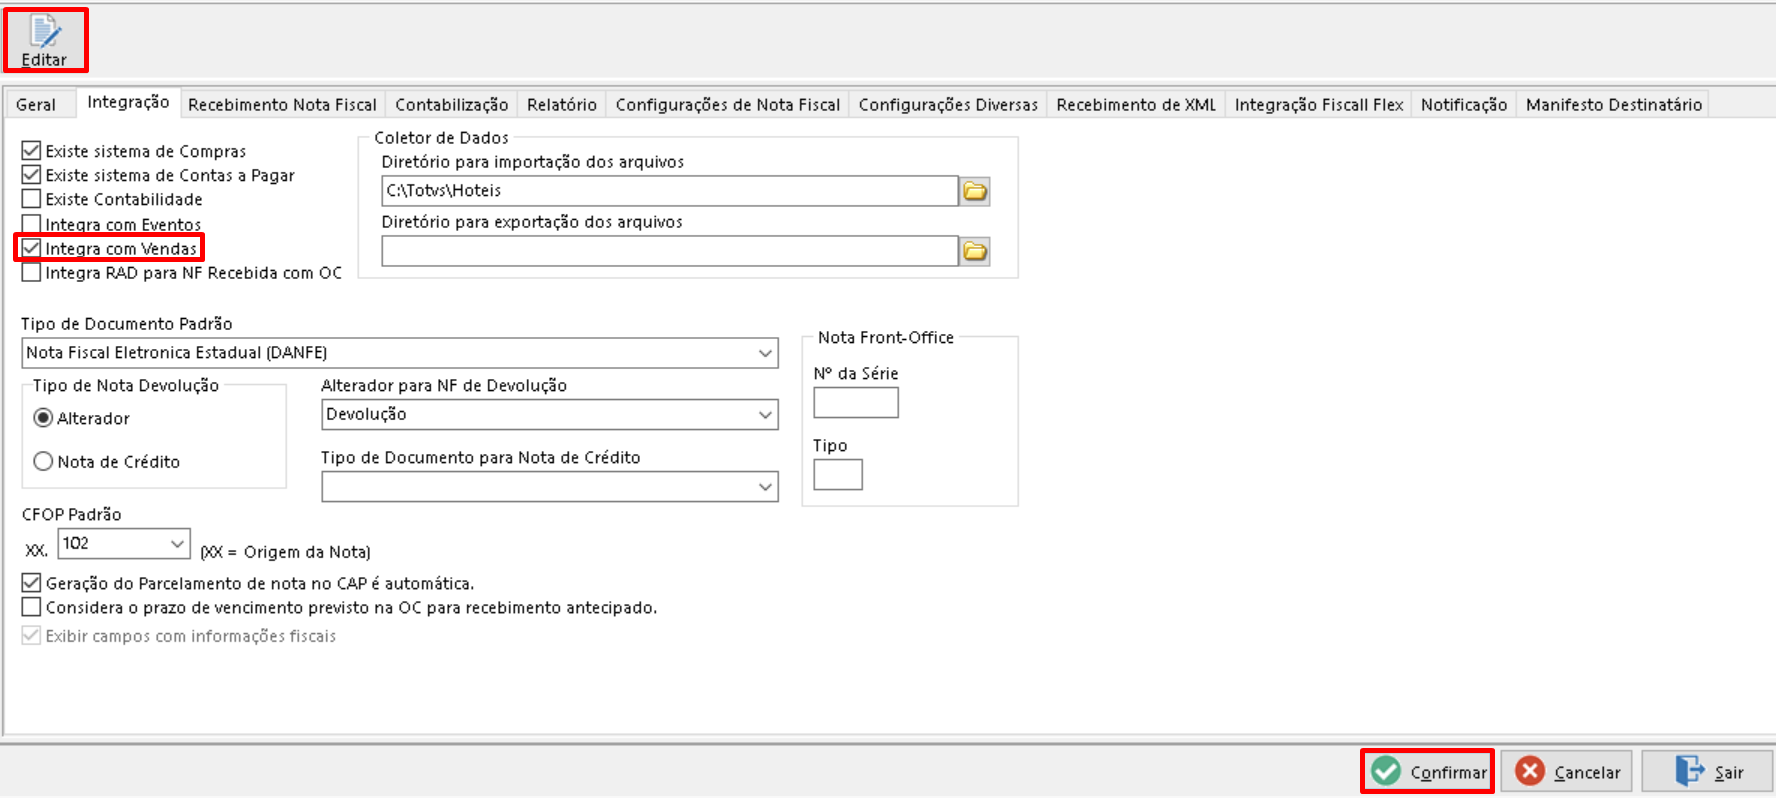The height and width of the screenshot is (798, 1776).
Task: Click the Nº da Série field
Action: pyautogui.click(x=856, y=402)
